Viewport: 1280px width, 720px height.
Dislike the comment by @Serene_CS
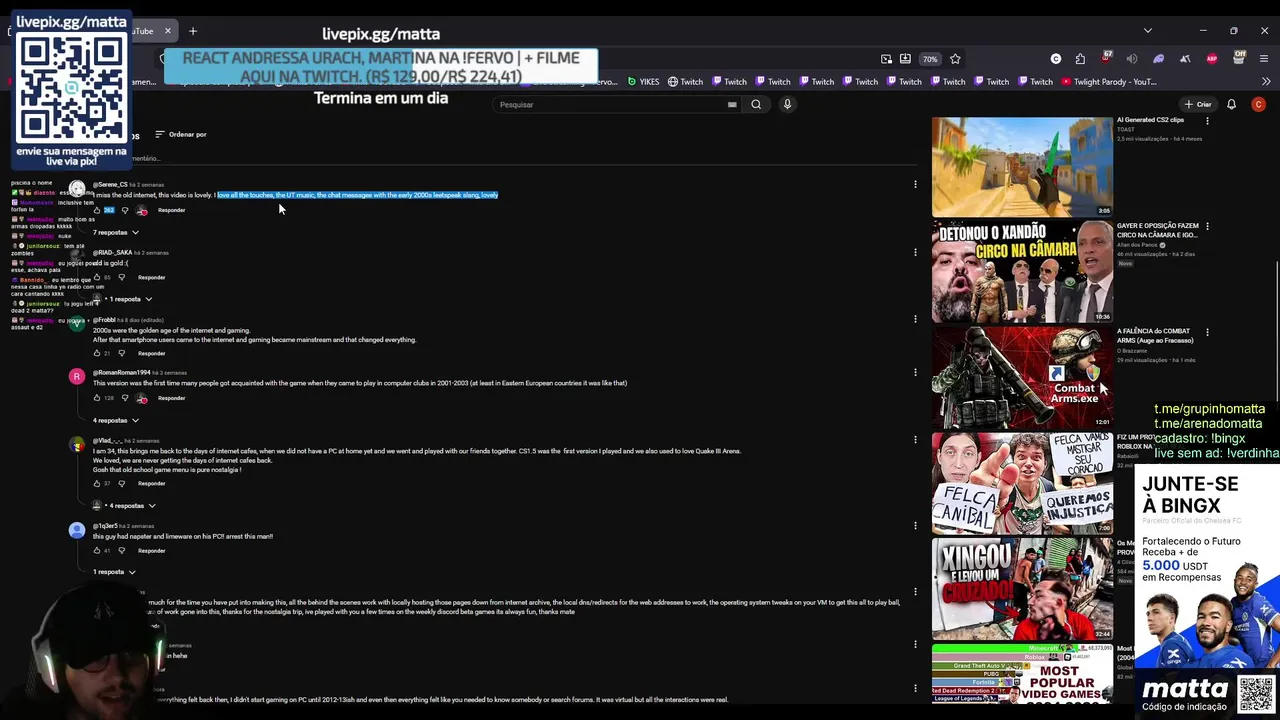(125, 210)
